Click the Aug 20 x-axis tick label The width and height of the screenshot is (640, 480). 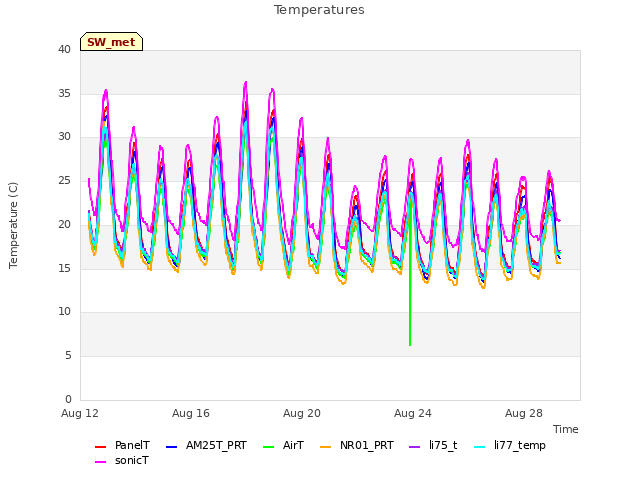click(x=302, y=413)
